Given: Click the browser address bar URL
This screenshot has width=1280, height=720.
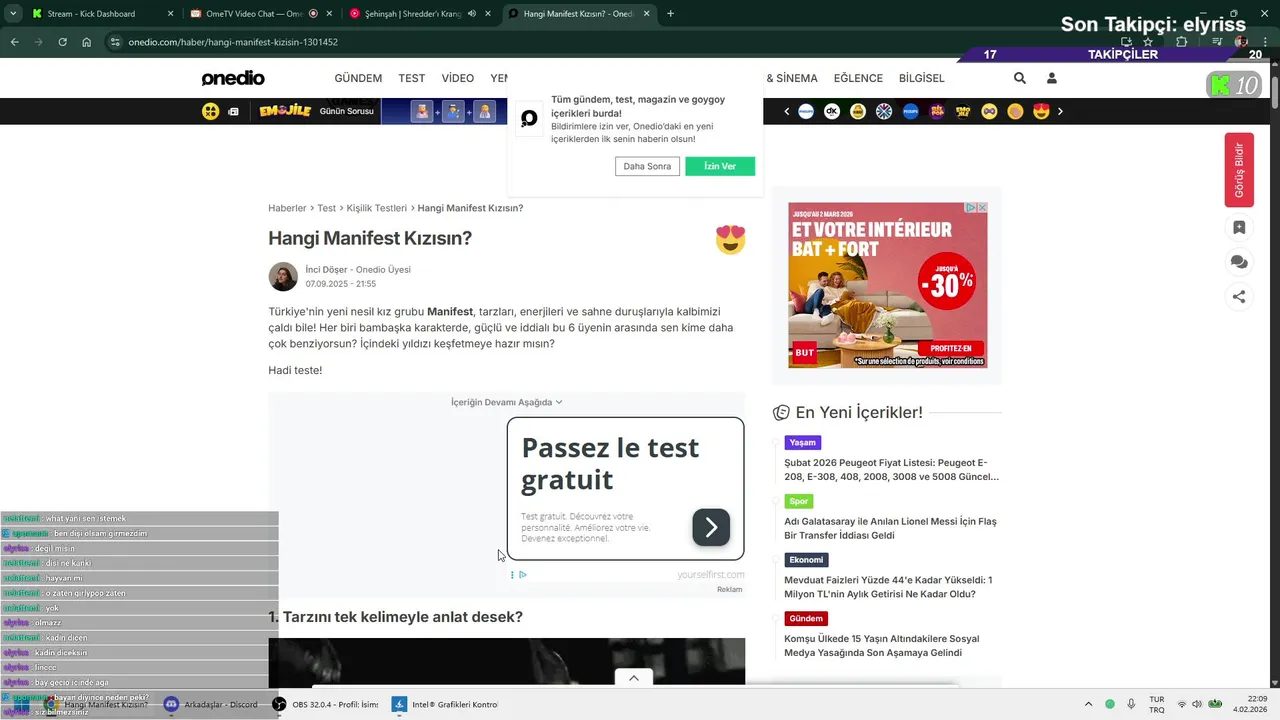Looking at the screenshot, I should pyautogui.click(x=233, y=42).
